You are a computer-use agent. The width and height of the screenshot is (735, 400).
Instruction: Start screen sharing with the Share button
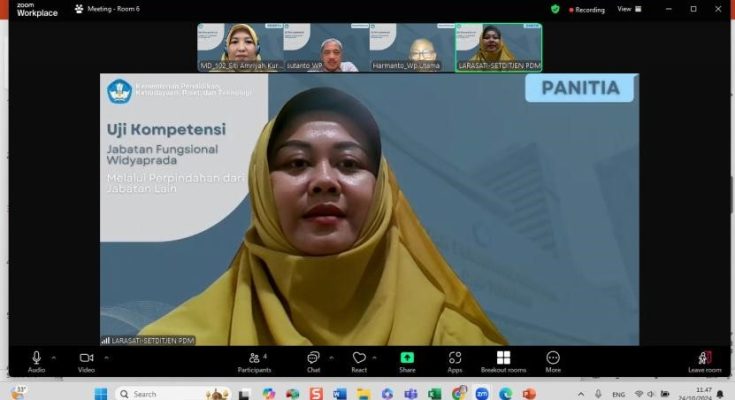407,359
